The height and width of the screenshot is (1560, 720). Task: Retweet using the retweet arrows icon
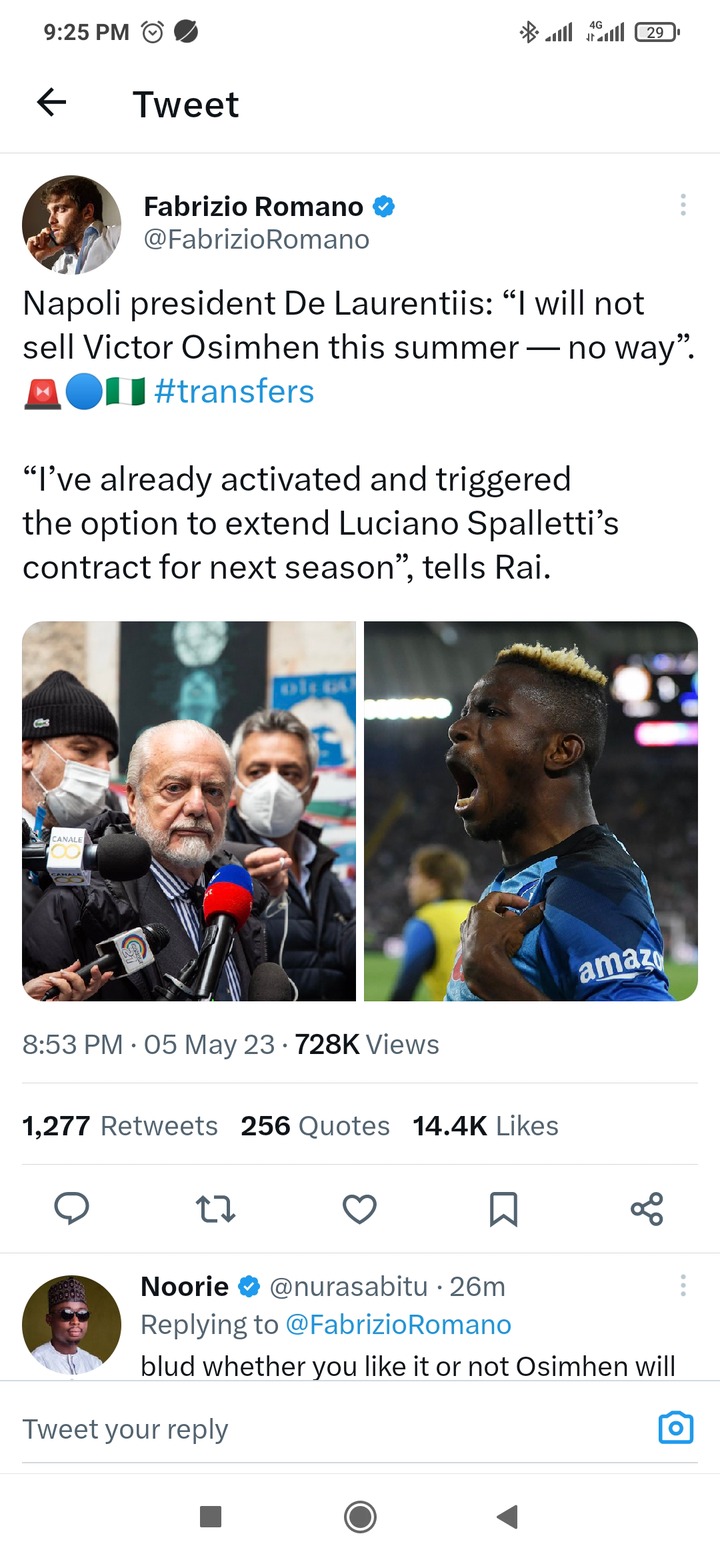click(x=215, y=1210)
